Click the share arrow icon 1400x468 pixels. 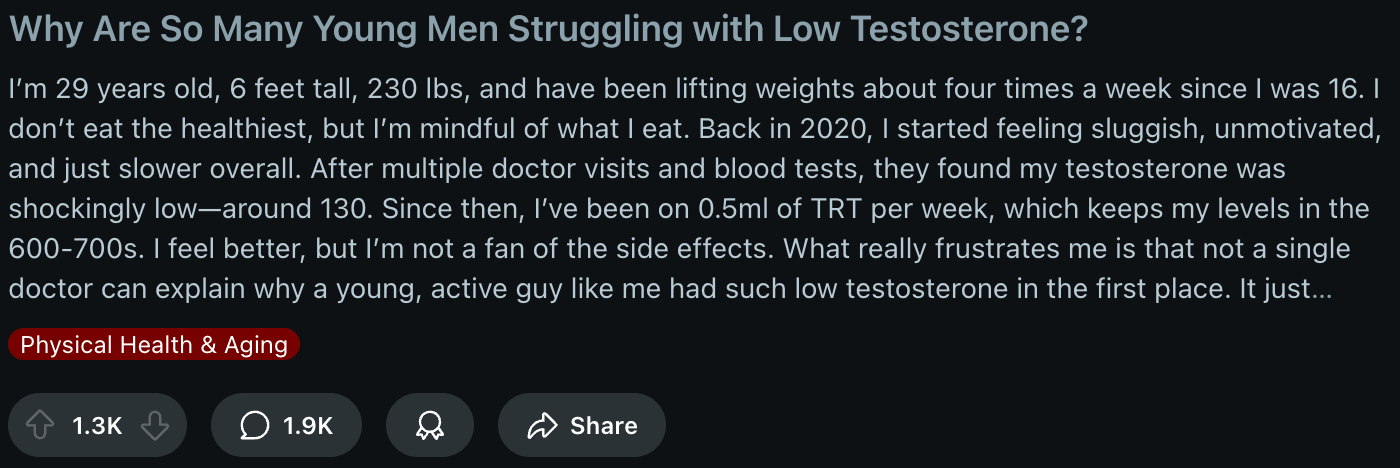coord(542,426)
